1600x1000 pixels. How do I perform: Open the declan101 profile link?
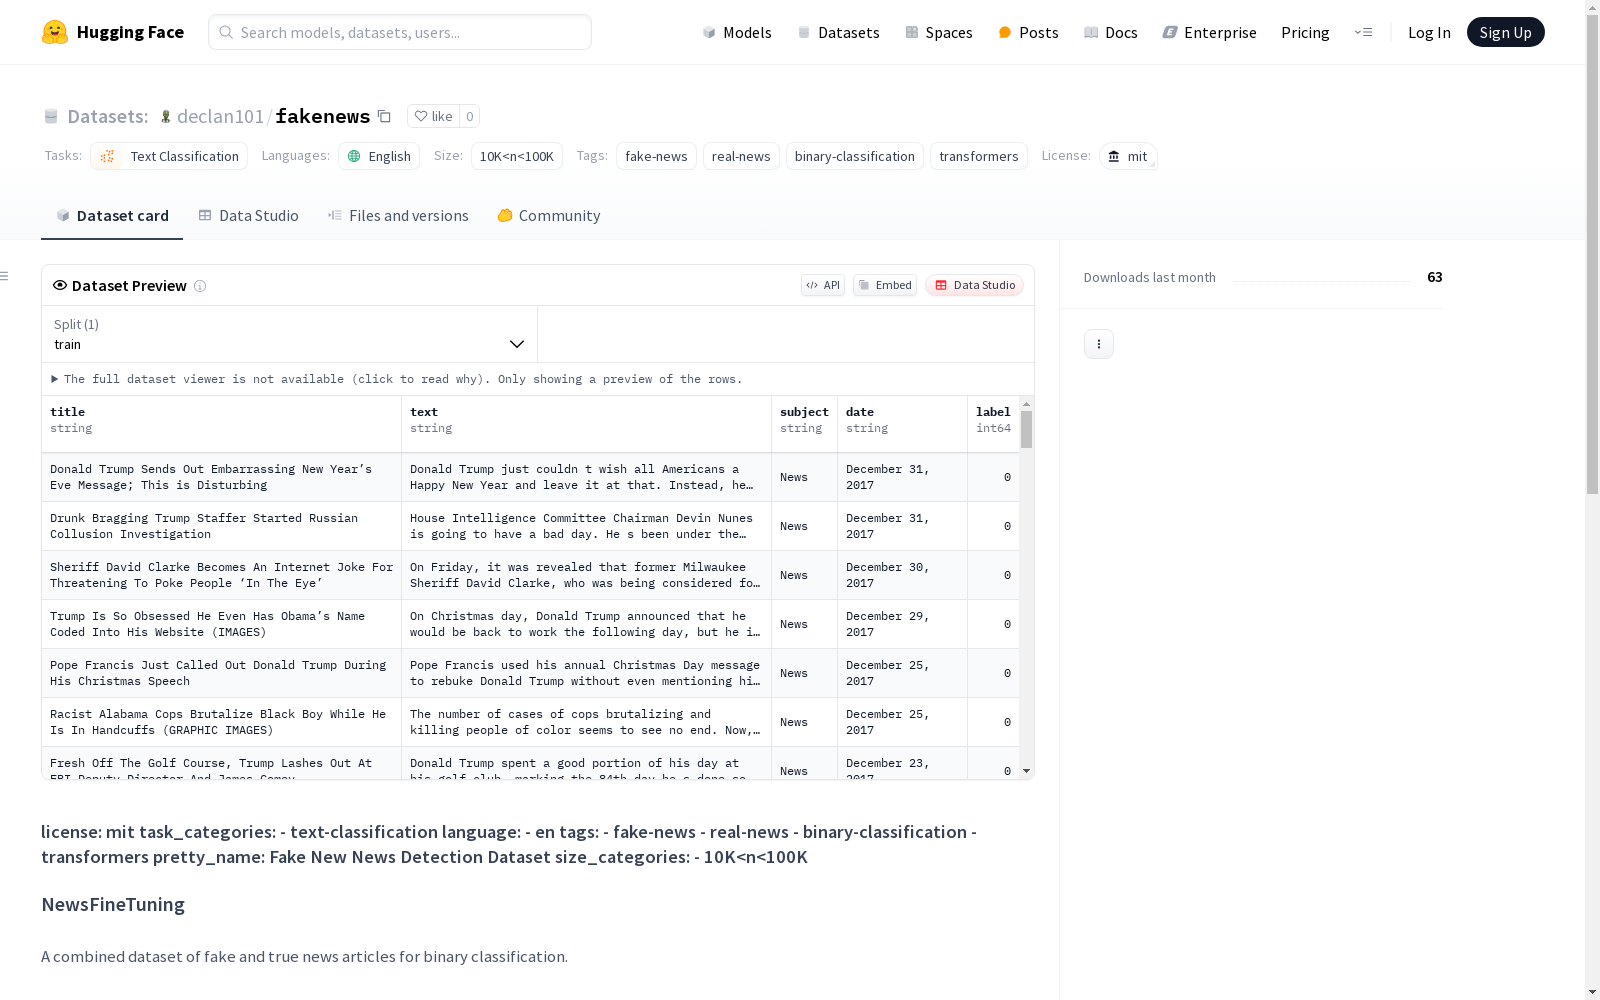(x=220, y=116)
